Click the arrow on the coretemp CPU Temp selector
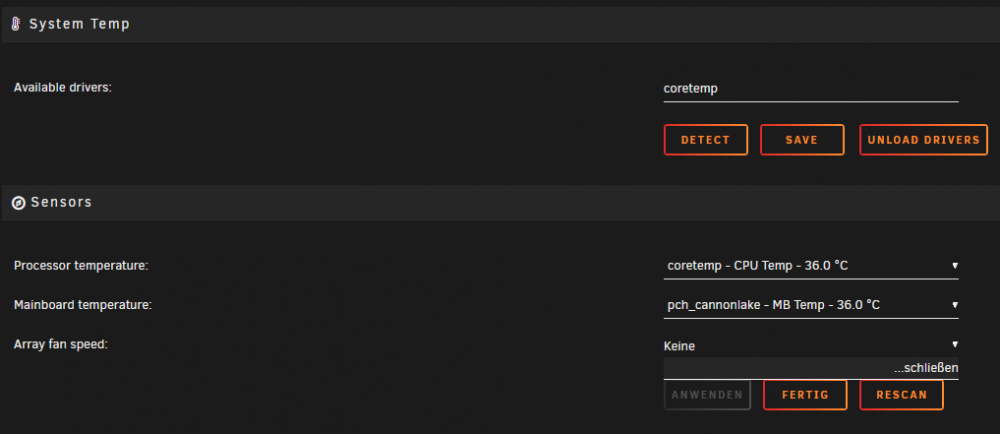Viewport: 1000px width, 434px height. point(955,265)
